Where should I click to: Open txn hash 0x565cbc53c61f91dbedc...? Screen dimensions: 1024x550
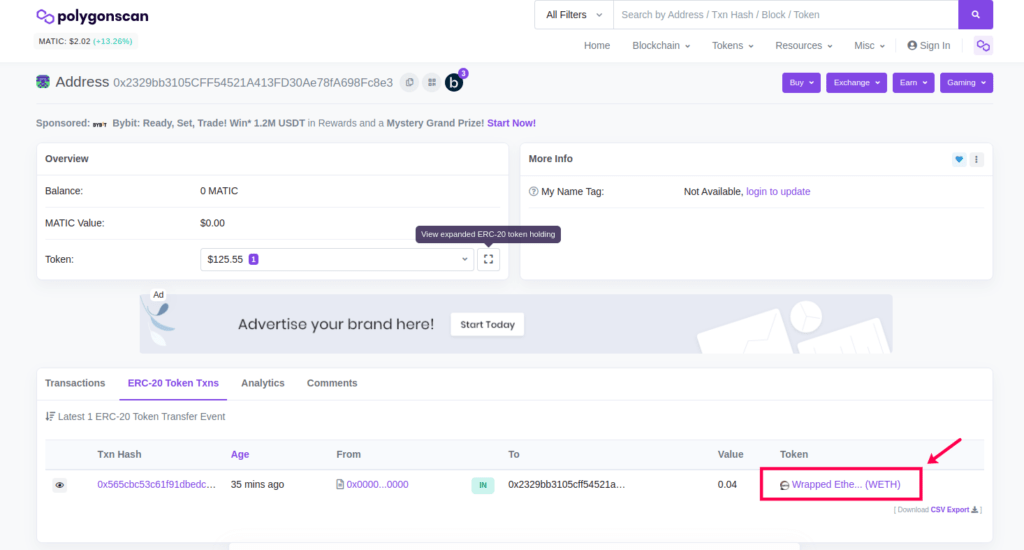click(156, 485)
